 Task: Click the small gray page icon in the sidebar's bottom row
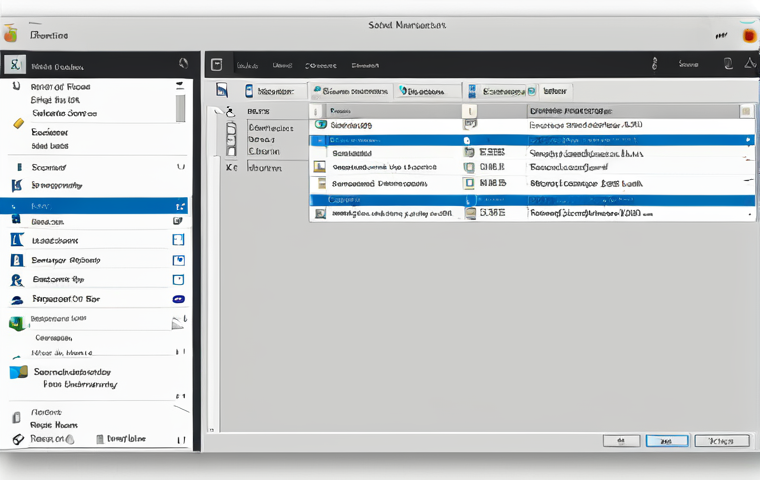pyautogui.click(x=100, y=439)
